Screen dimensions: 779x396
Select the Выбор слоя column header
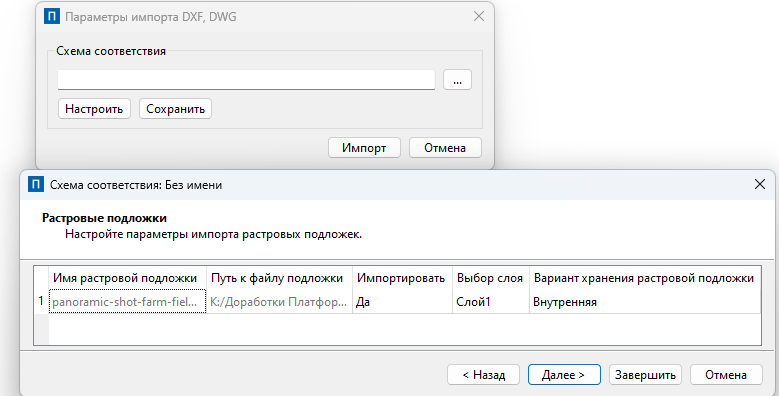click(491, 278)
